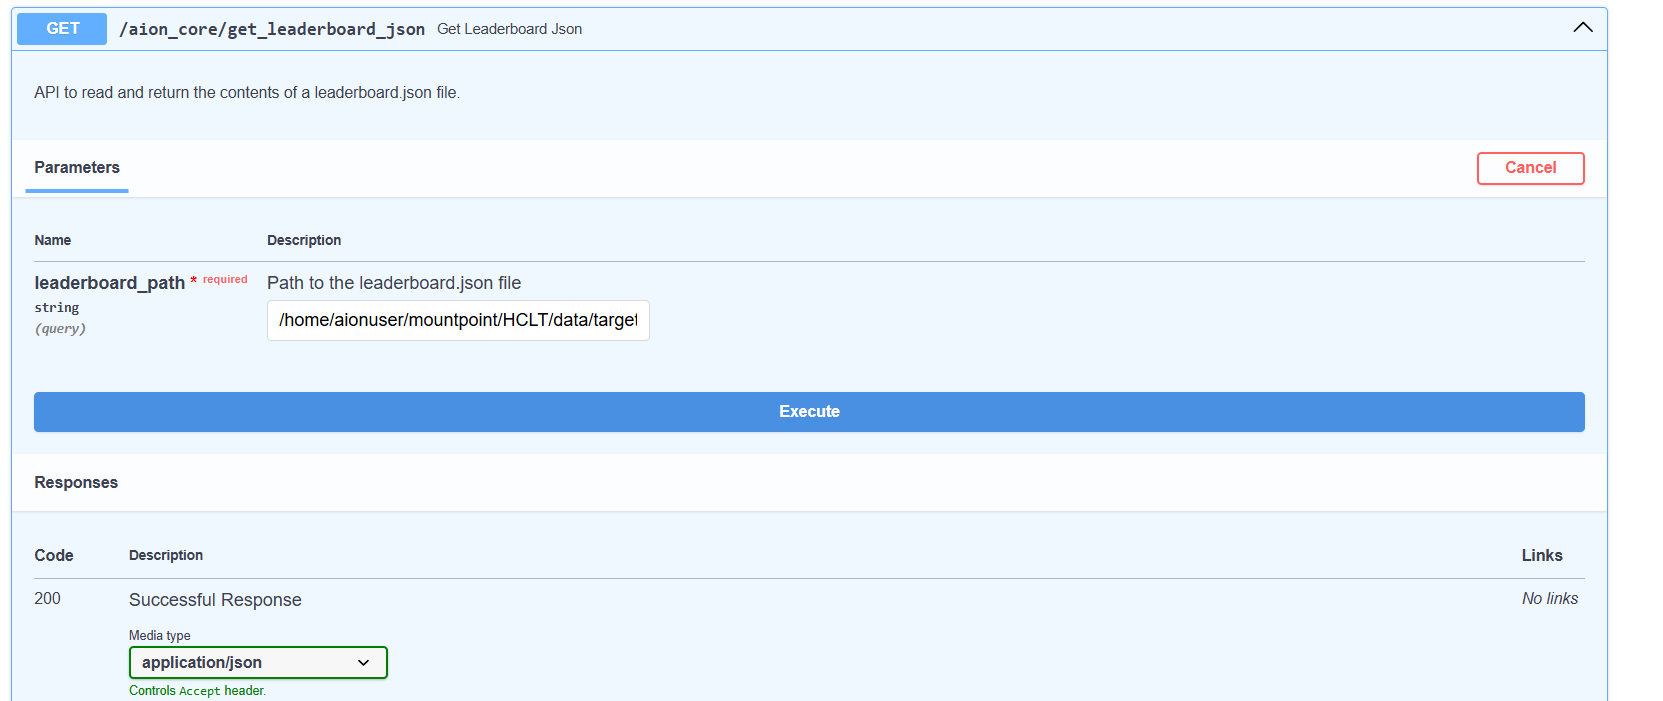Click the Controls Accept header note
The height and width of the screenshot is (701, 1663).
tap(197, 690)
